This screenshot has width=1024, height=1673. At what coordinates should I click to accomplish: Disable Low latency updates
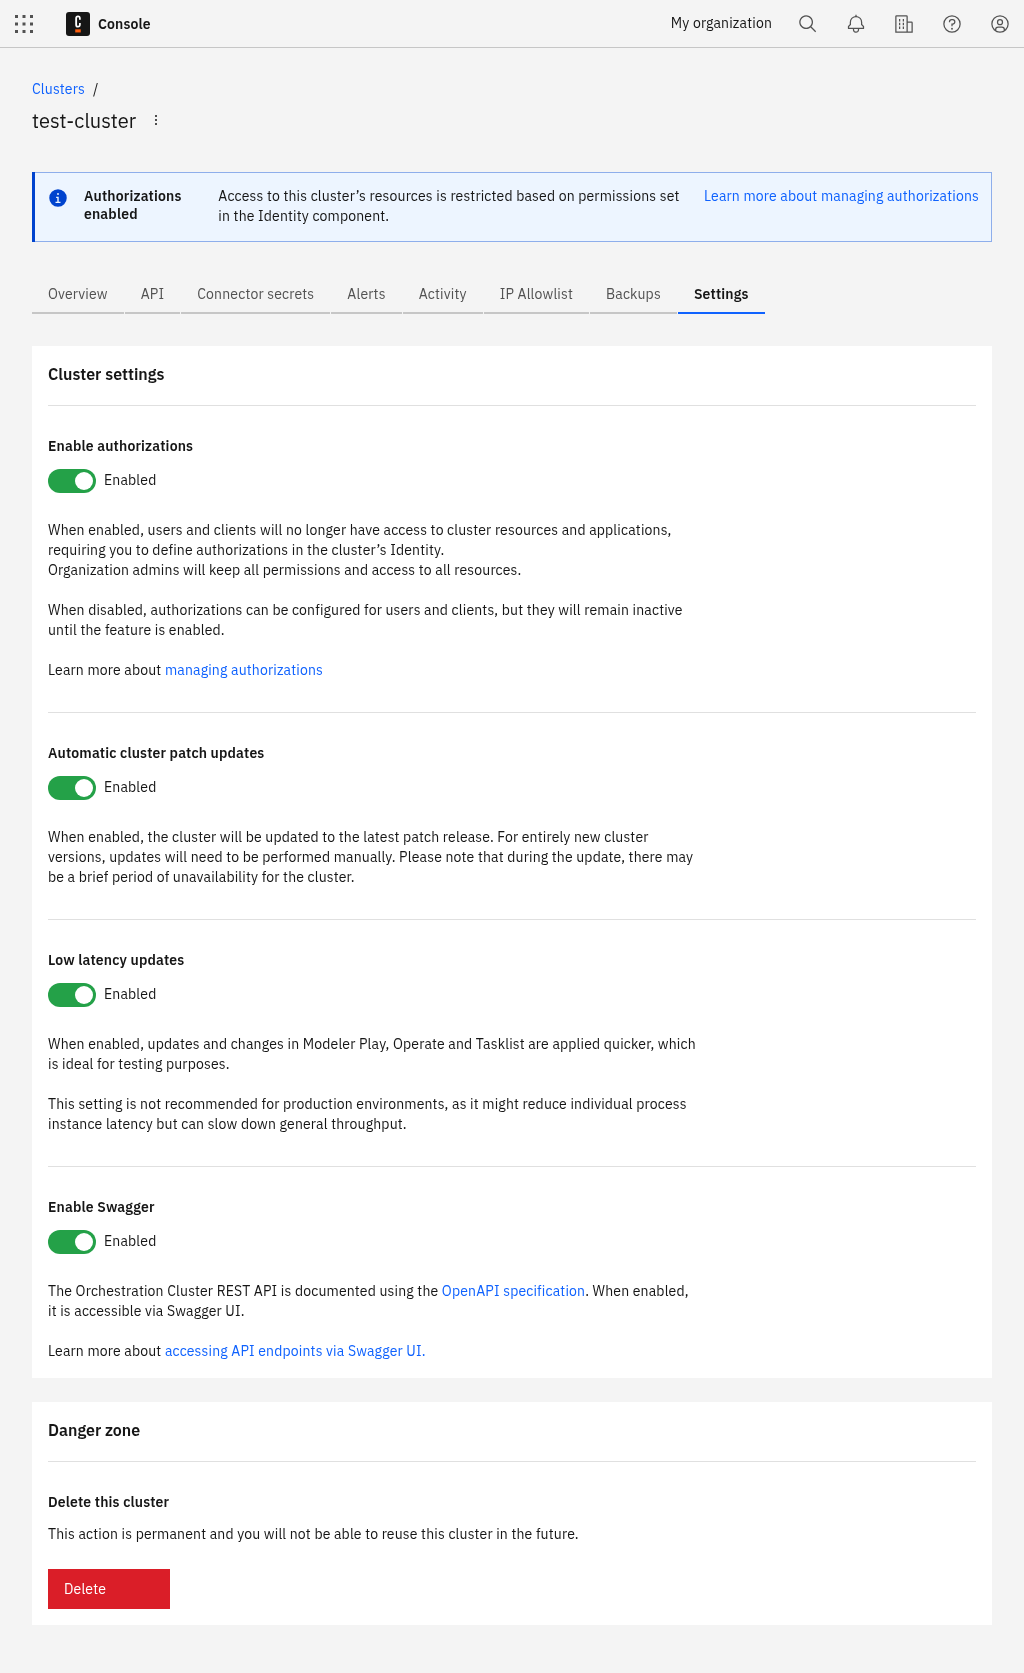(71, 994)
